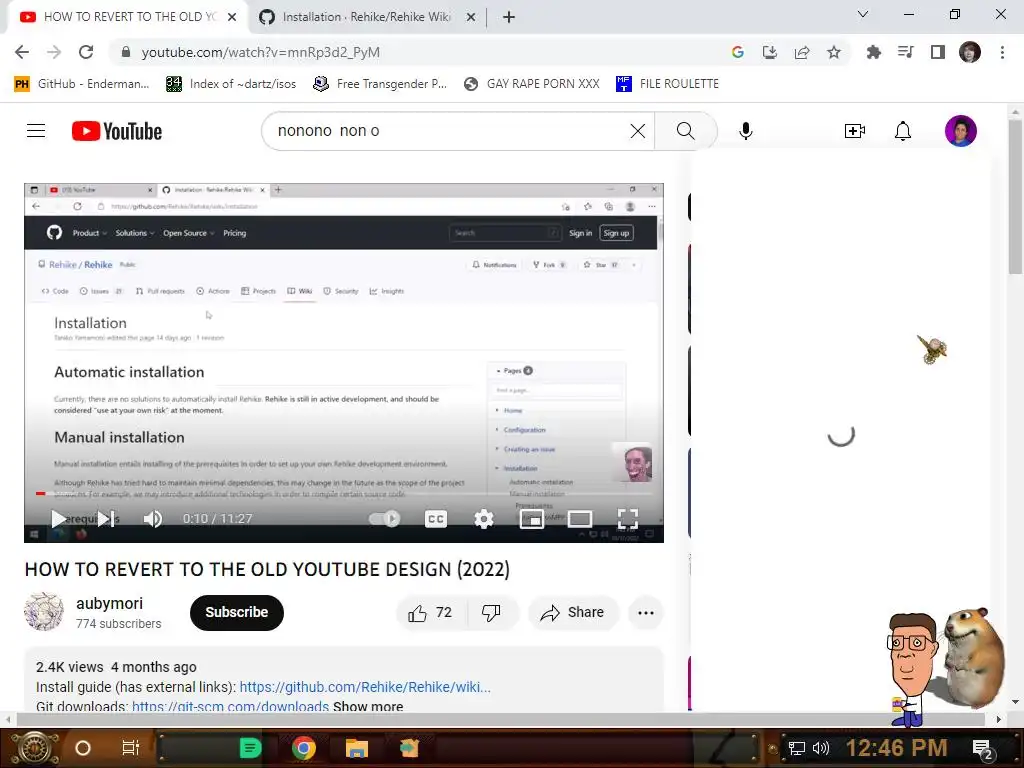This screenshot has height=768, width=1024.
Task: Subscribe to aubymori channel
Action: click(236, 613)
